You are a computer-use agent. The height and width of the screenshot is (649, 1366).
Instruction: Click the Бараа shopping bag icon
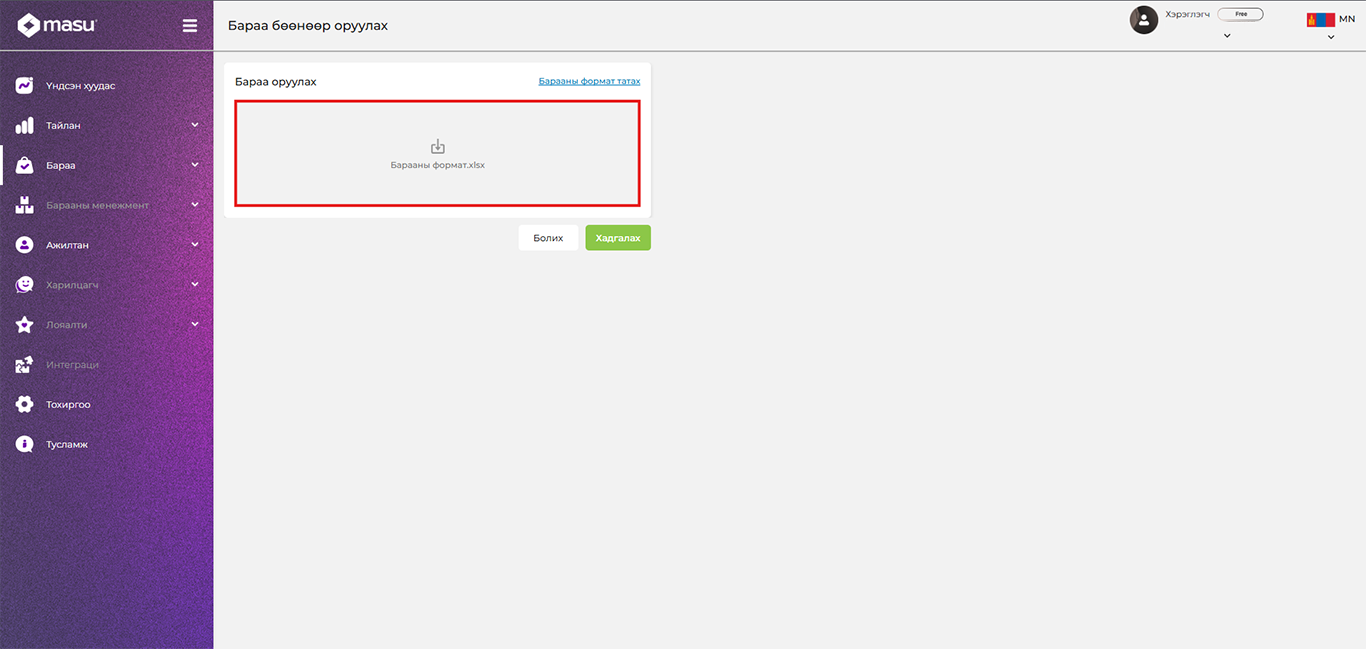point(25,166)
